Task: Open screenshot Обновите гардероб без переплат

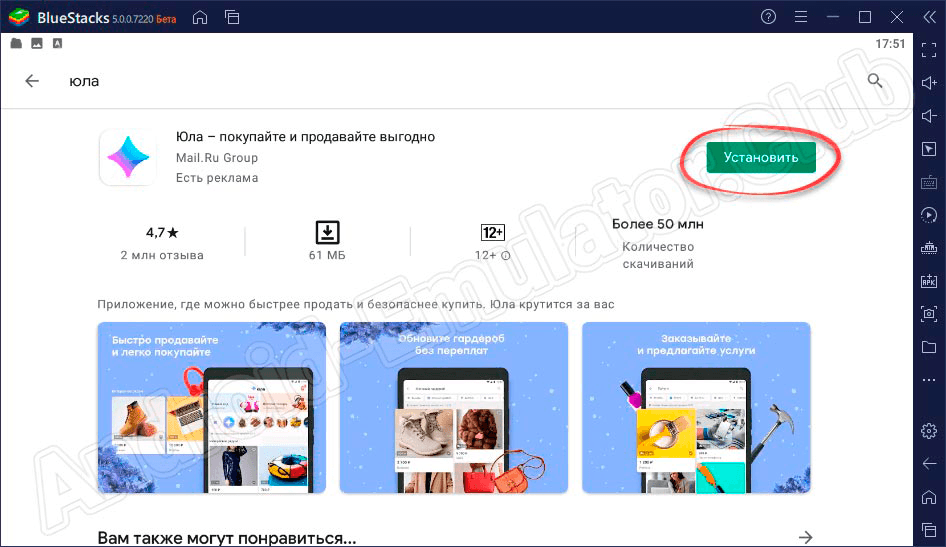Action: click(454, 408)
